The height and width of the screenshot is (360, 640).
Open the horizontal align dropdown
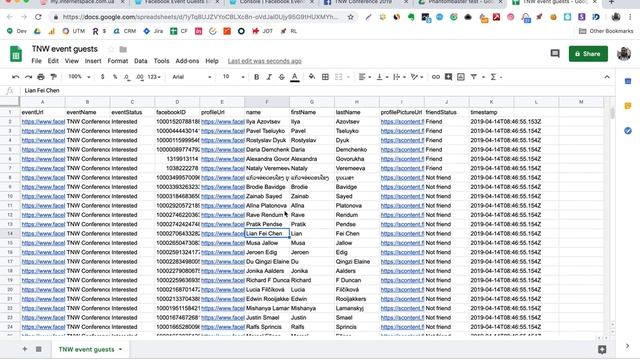click(364, 77)
